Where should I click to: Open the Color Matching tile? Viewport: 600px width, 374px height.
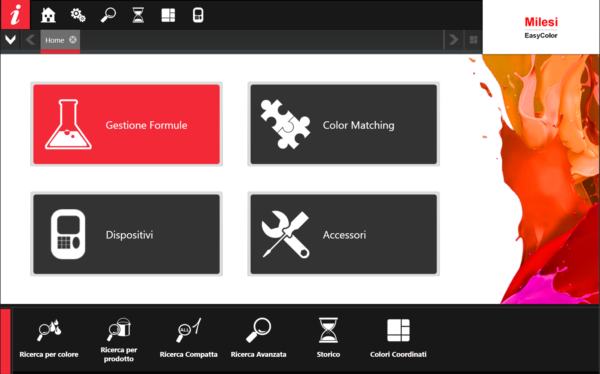(344, 124)
